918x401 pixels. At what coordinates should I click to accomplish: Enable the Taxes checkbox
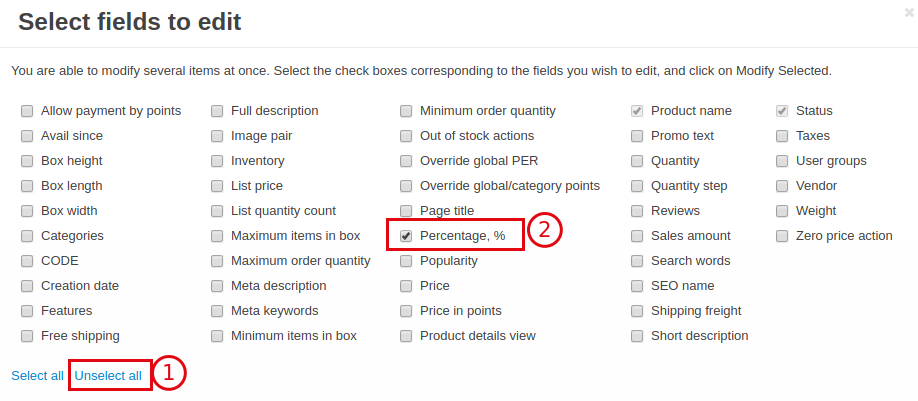point(782,136)
